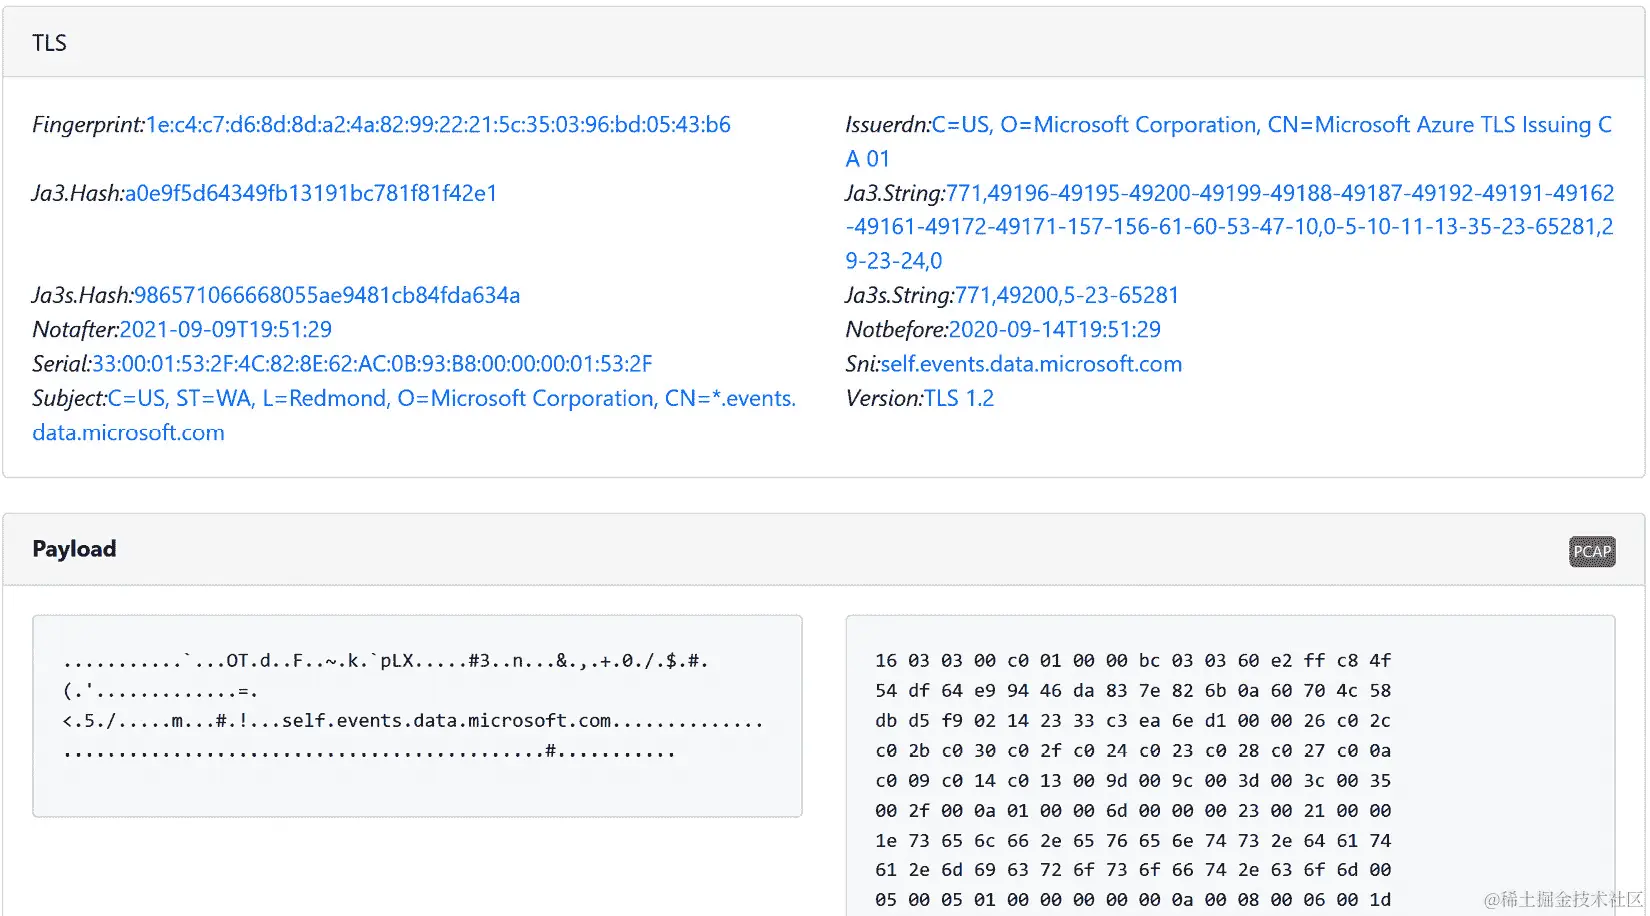Click ASCII line containing self.events.data.microsoft.com
The image size is (1650, 916).
(x=412, y=720)
